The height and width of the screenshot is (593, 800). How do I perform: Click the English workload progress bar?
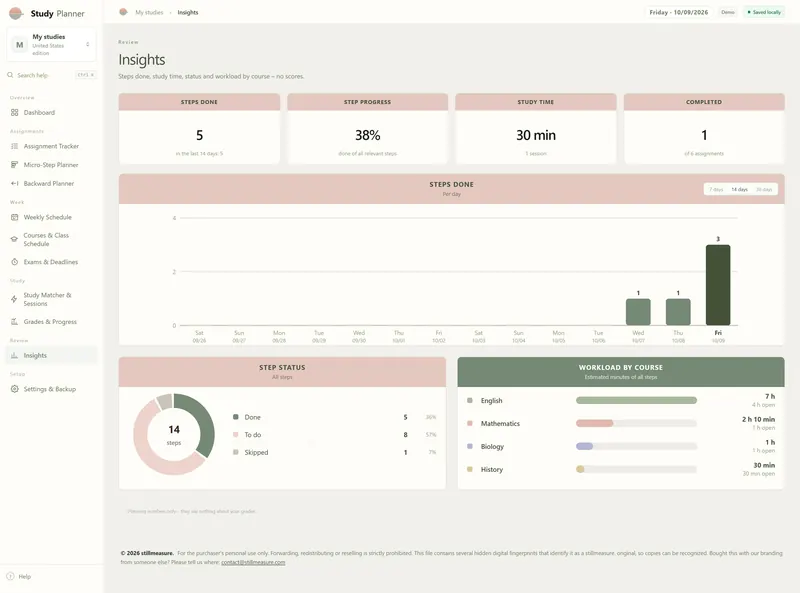636,400
